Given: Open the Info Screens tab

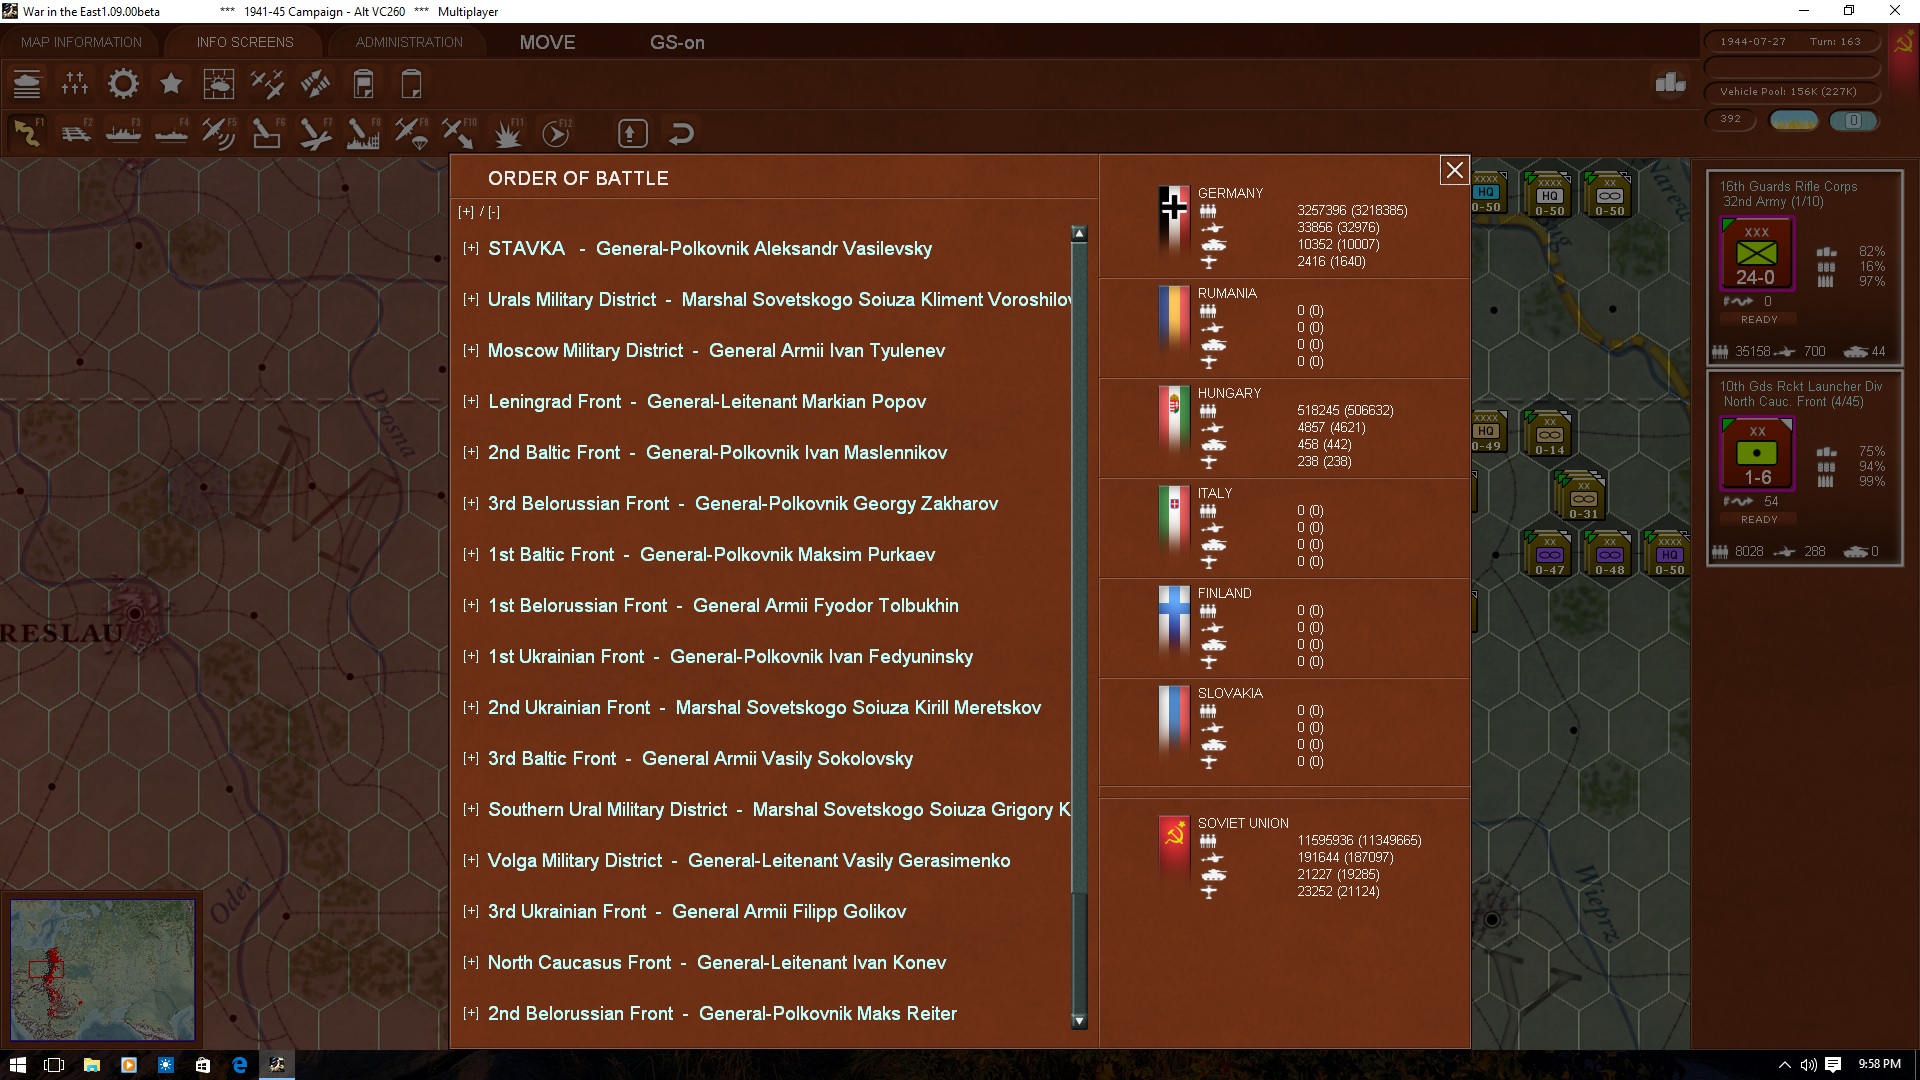Looking at the screenshot, I should 245,42.
